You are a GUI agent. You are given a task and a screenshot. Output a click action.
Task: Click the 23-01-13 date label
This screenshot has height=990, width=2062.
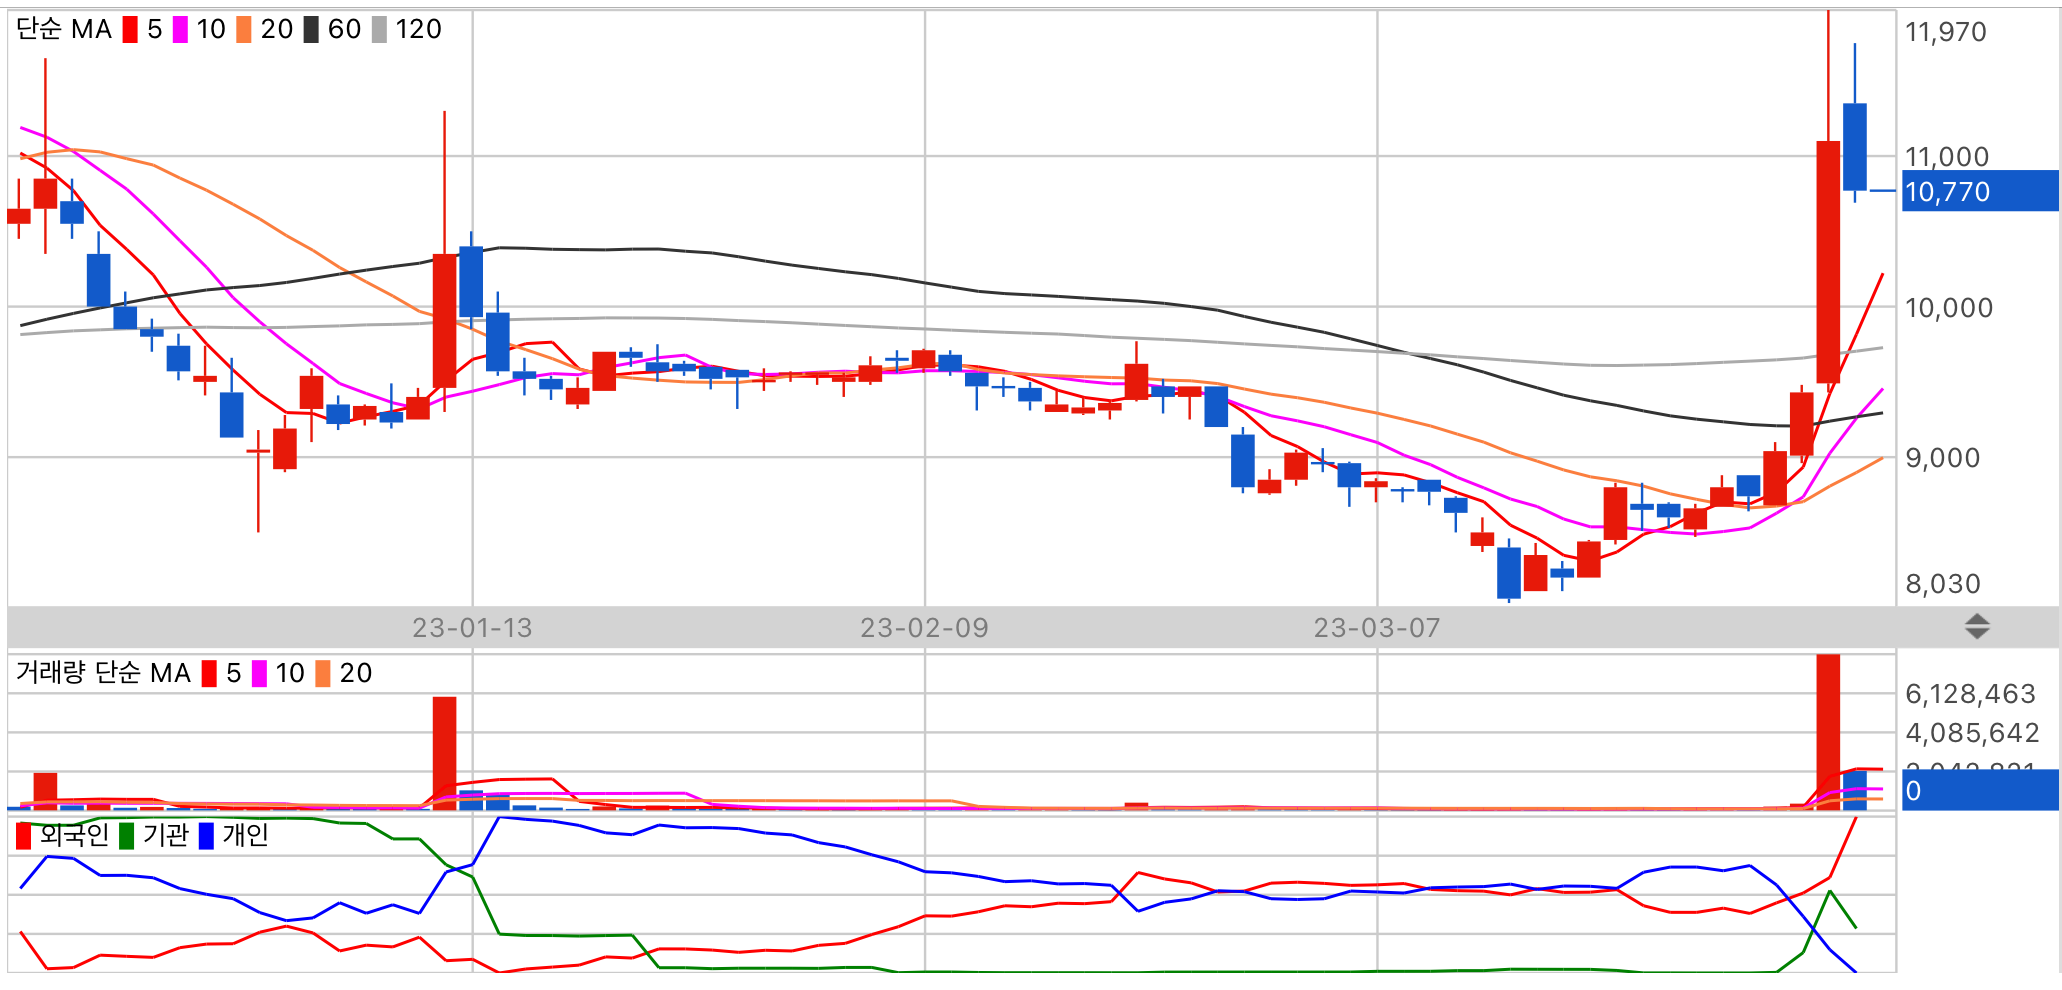tap(472, 628)
